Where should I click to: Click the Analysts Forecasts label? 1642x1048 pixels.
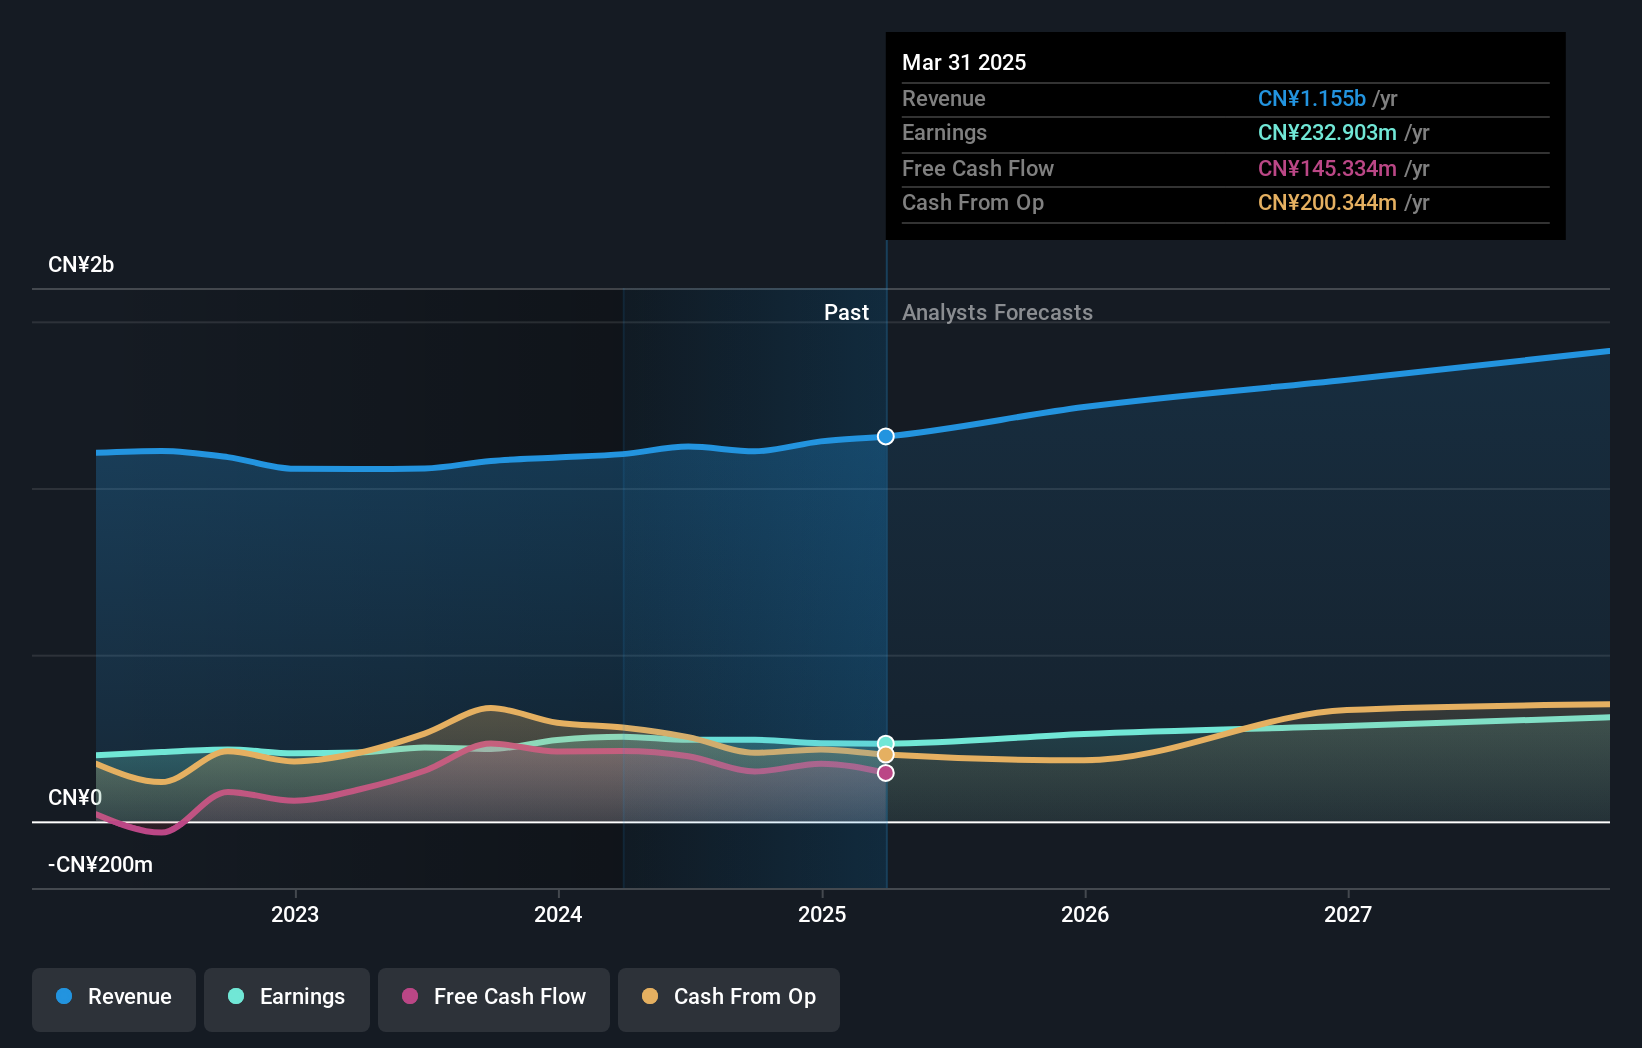997,312
